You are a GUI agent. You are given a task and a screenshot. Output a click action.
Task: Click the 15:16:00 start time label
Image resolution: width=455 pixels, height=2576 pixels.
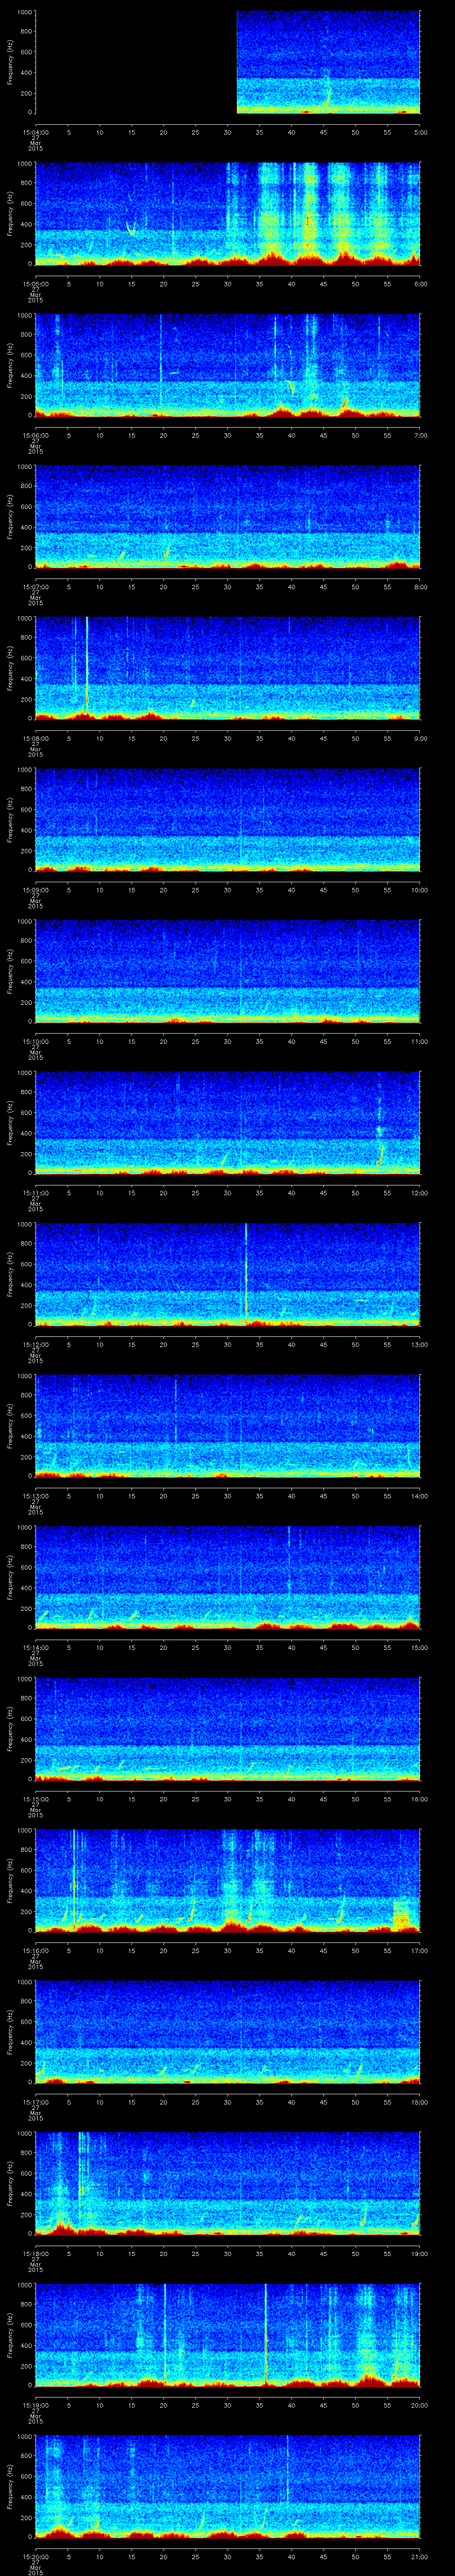click(36, 1950)
